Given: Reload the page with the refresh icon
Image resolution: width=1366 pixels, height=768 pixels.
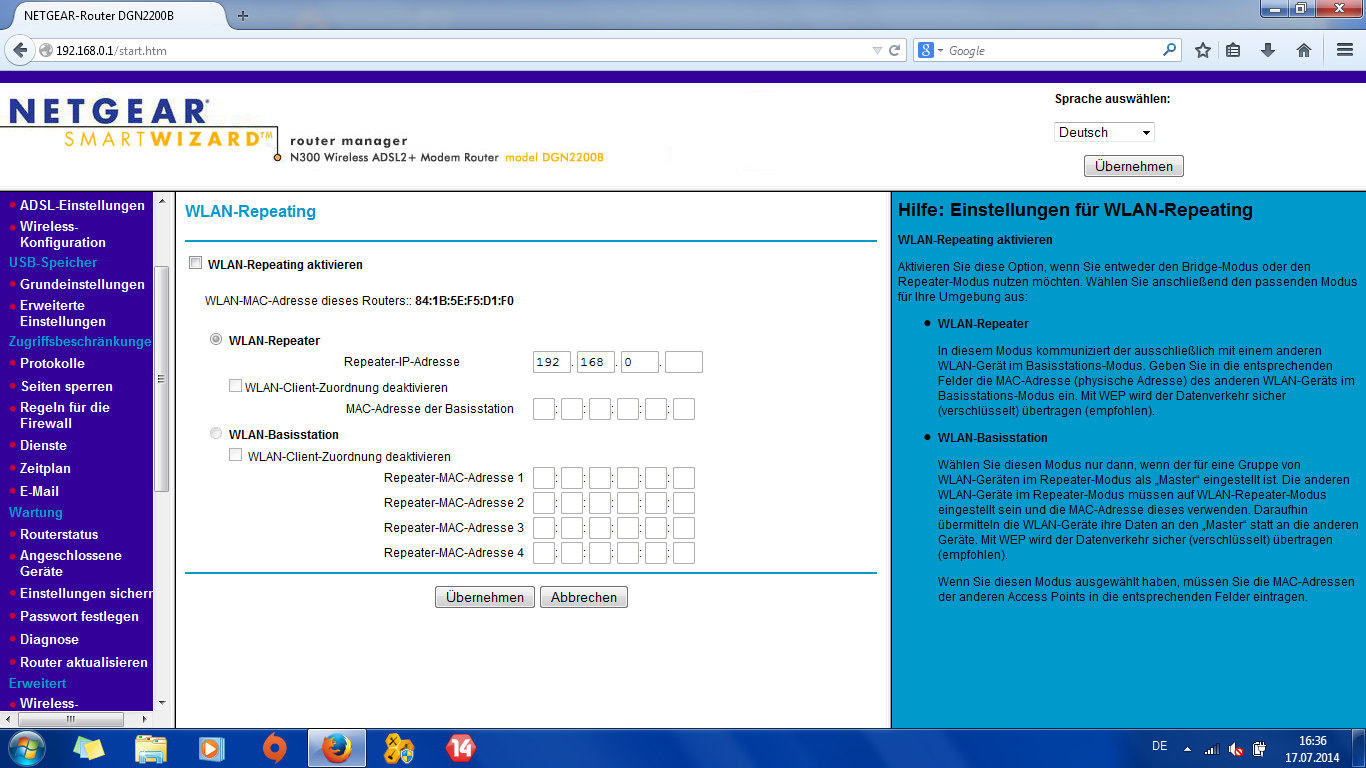Looking at the screenshot, I should (x=895, y=50).
